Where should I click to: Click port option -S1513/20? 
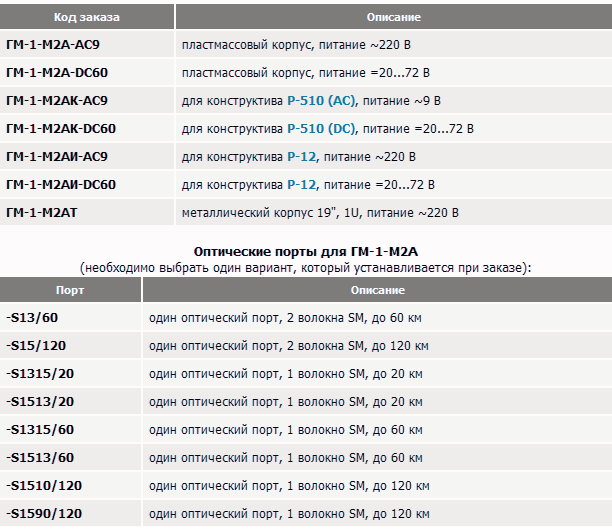40,401
